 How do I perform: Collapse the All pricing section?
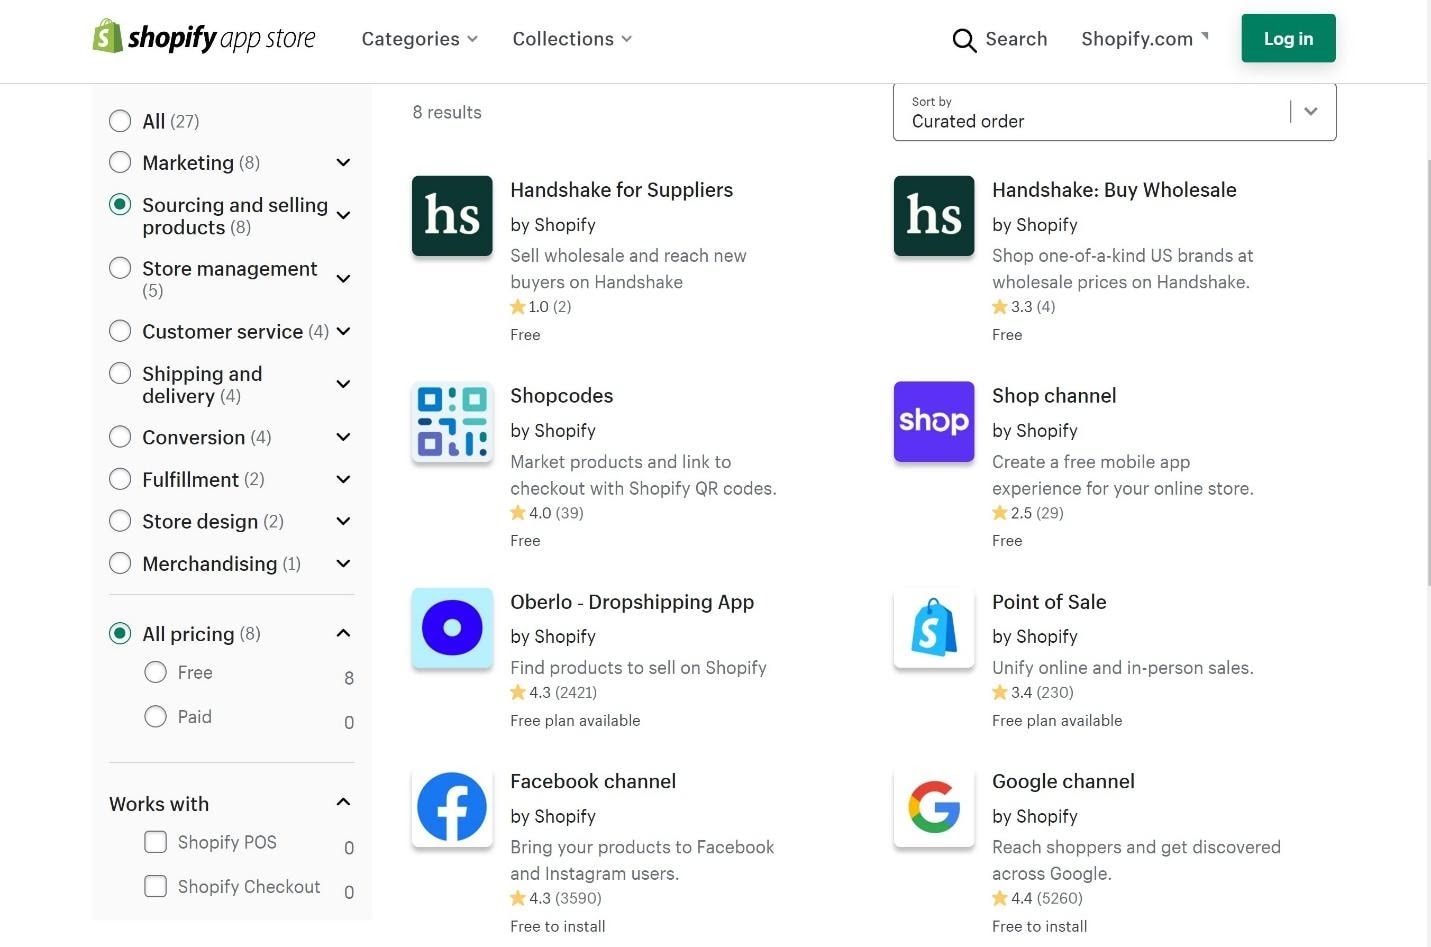[x=343, y=633]
